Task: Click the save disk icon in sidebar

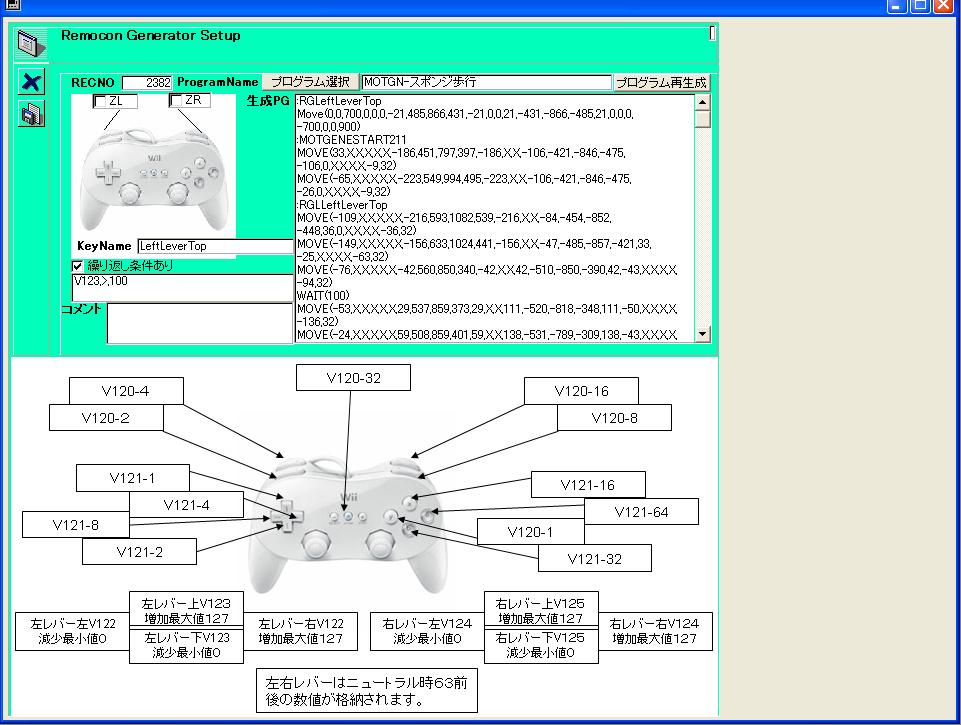Action: (x=31, y=114)
